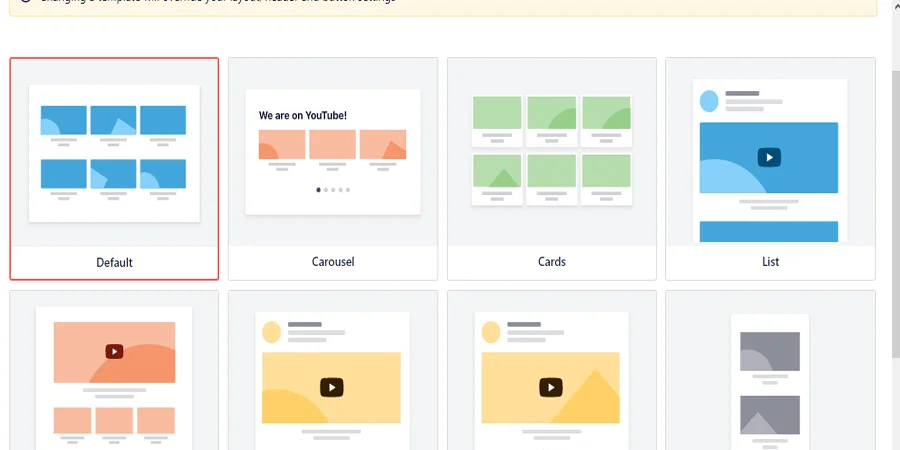Choose the Carousel template card

pos(333,169)
